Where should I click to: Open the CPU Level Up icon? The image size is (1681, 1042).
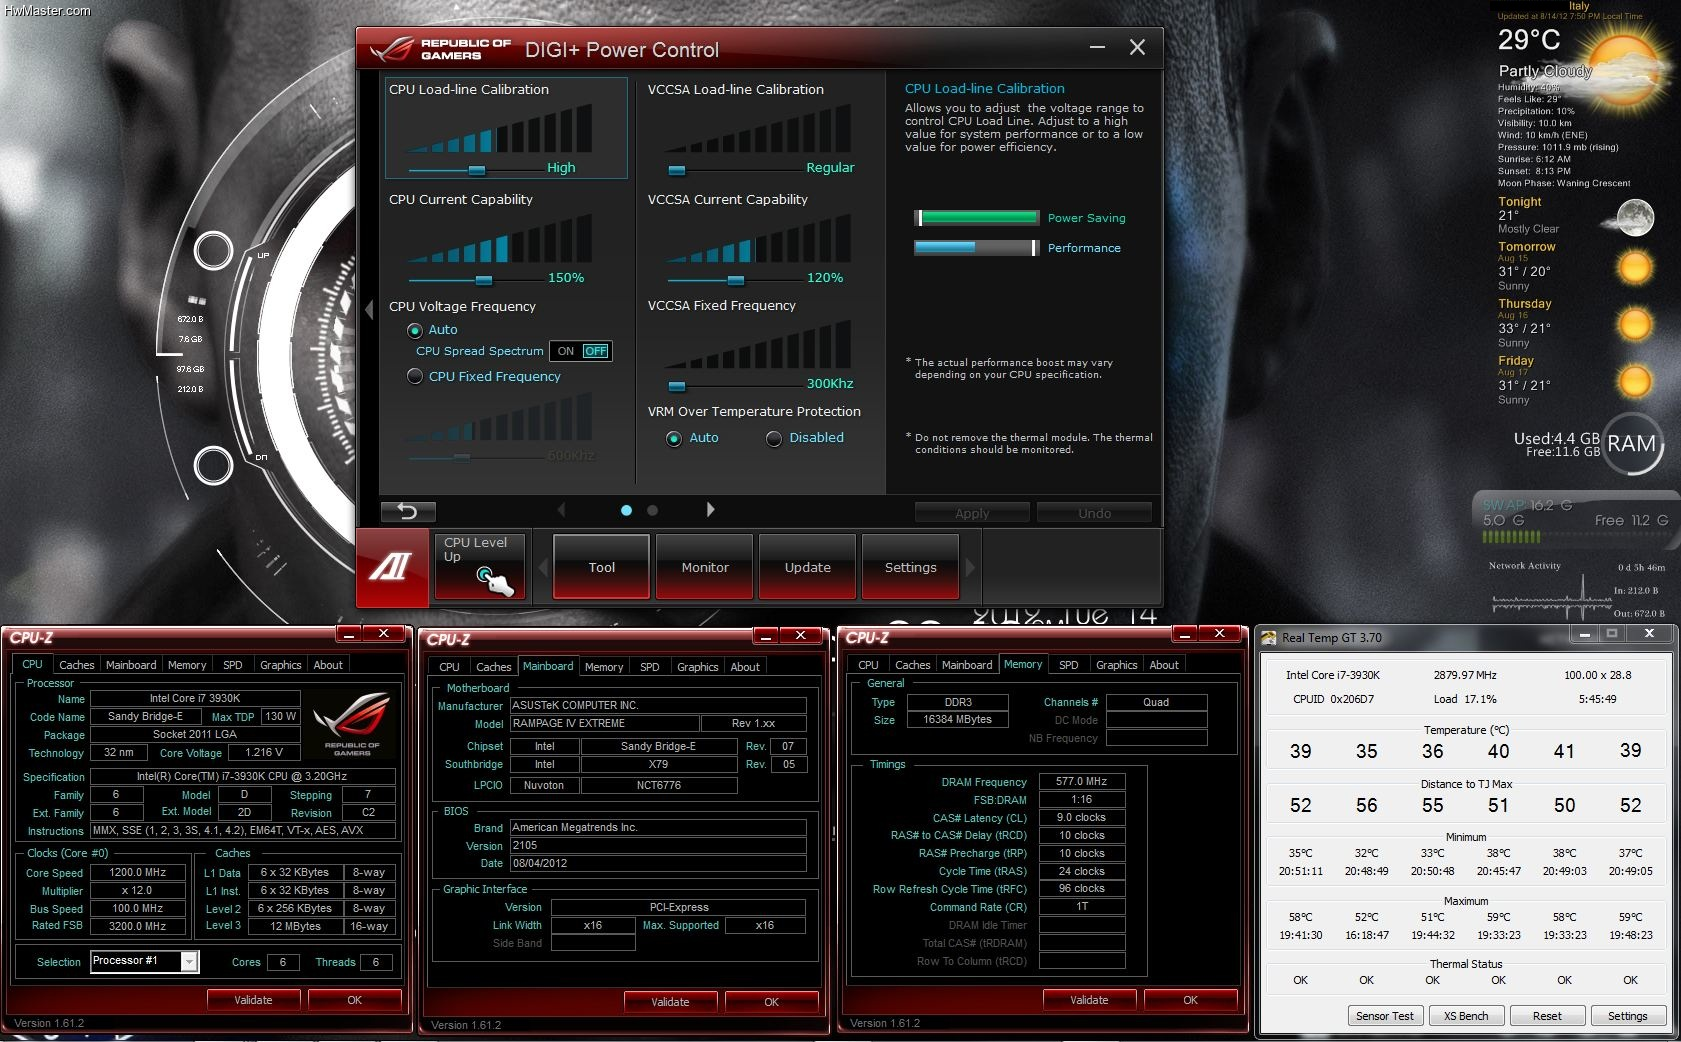click(480, 567)
